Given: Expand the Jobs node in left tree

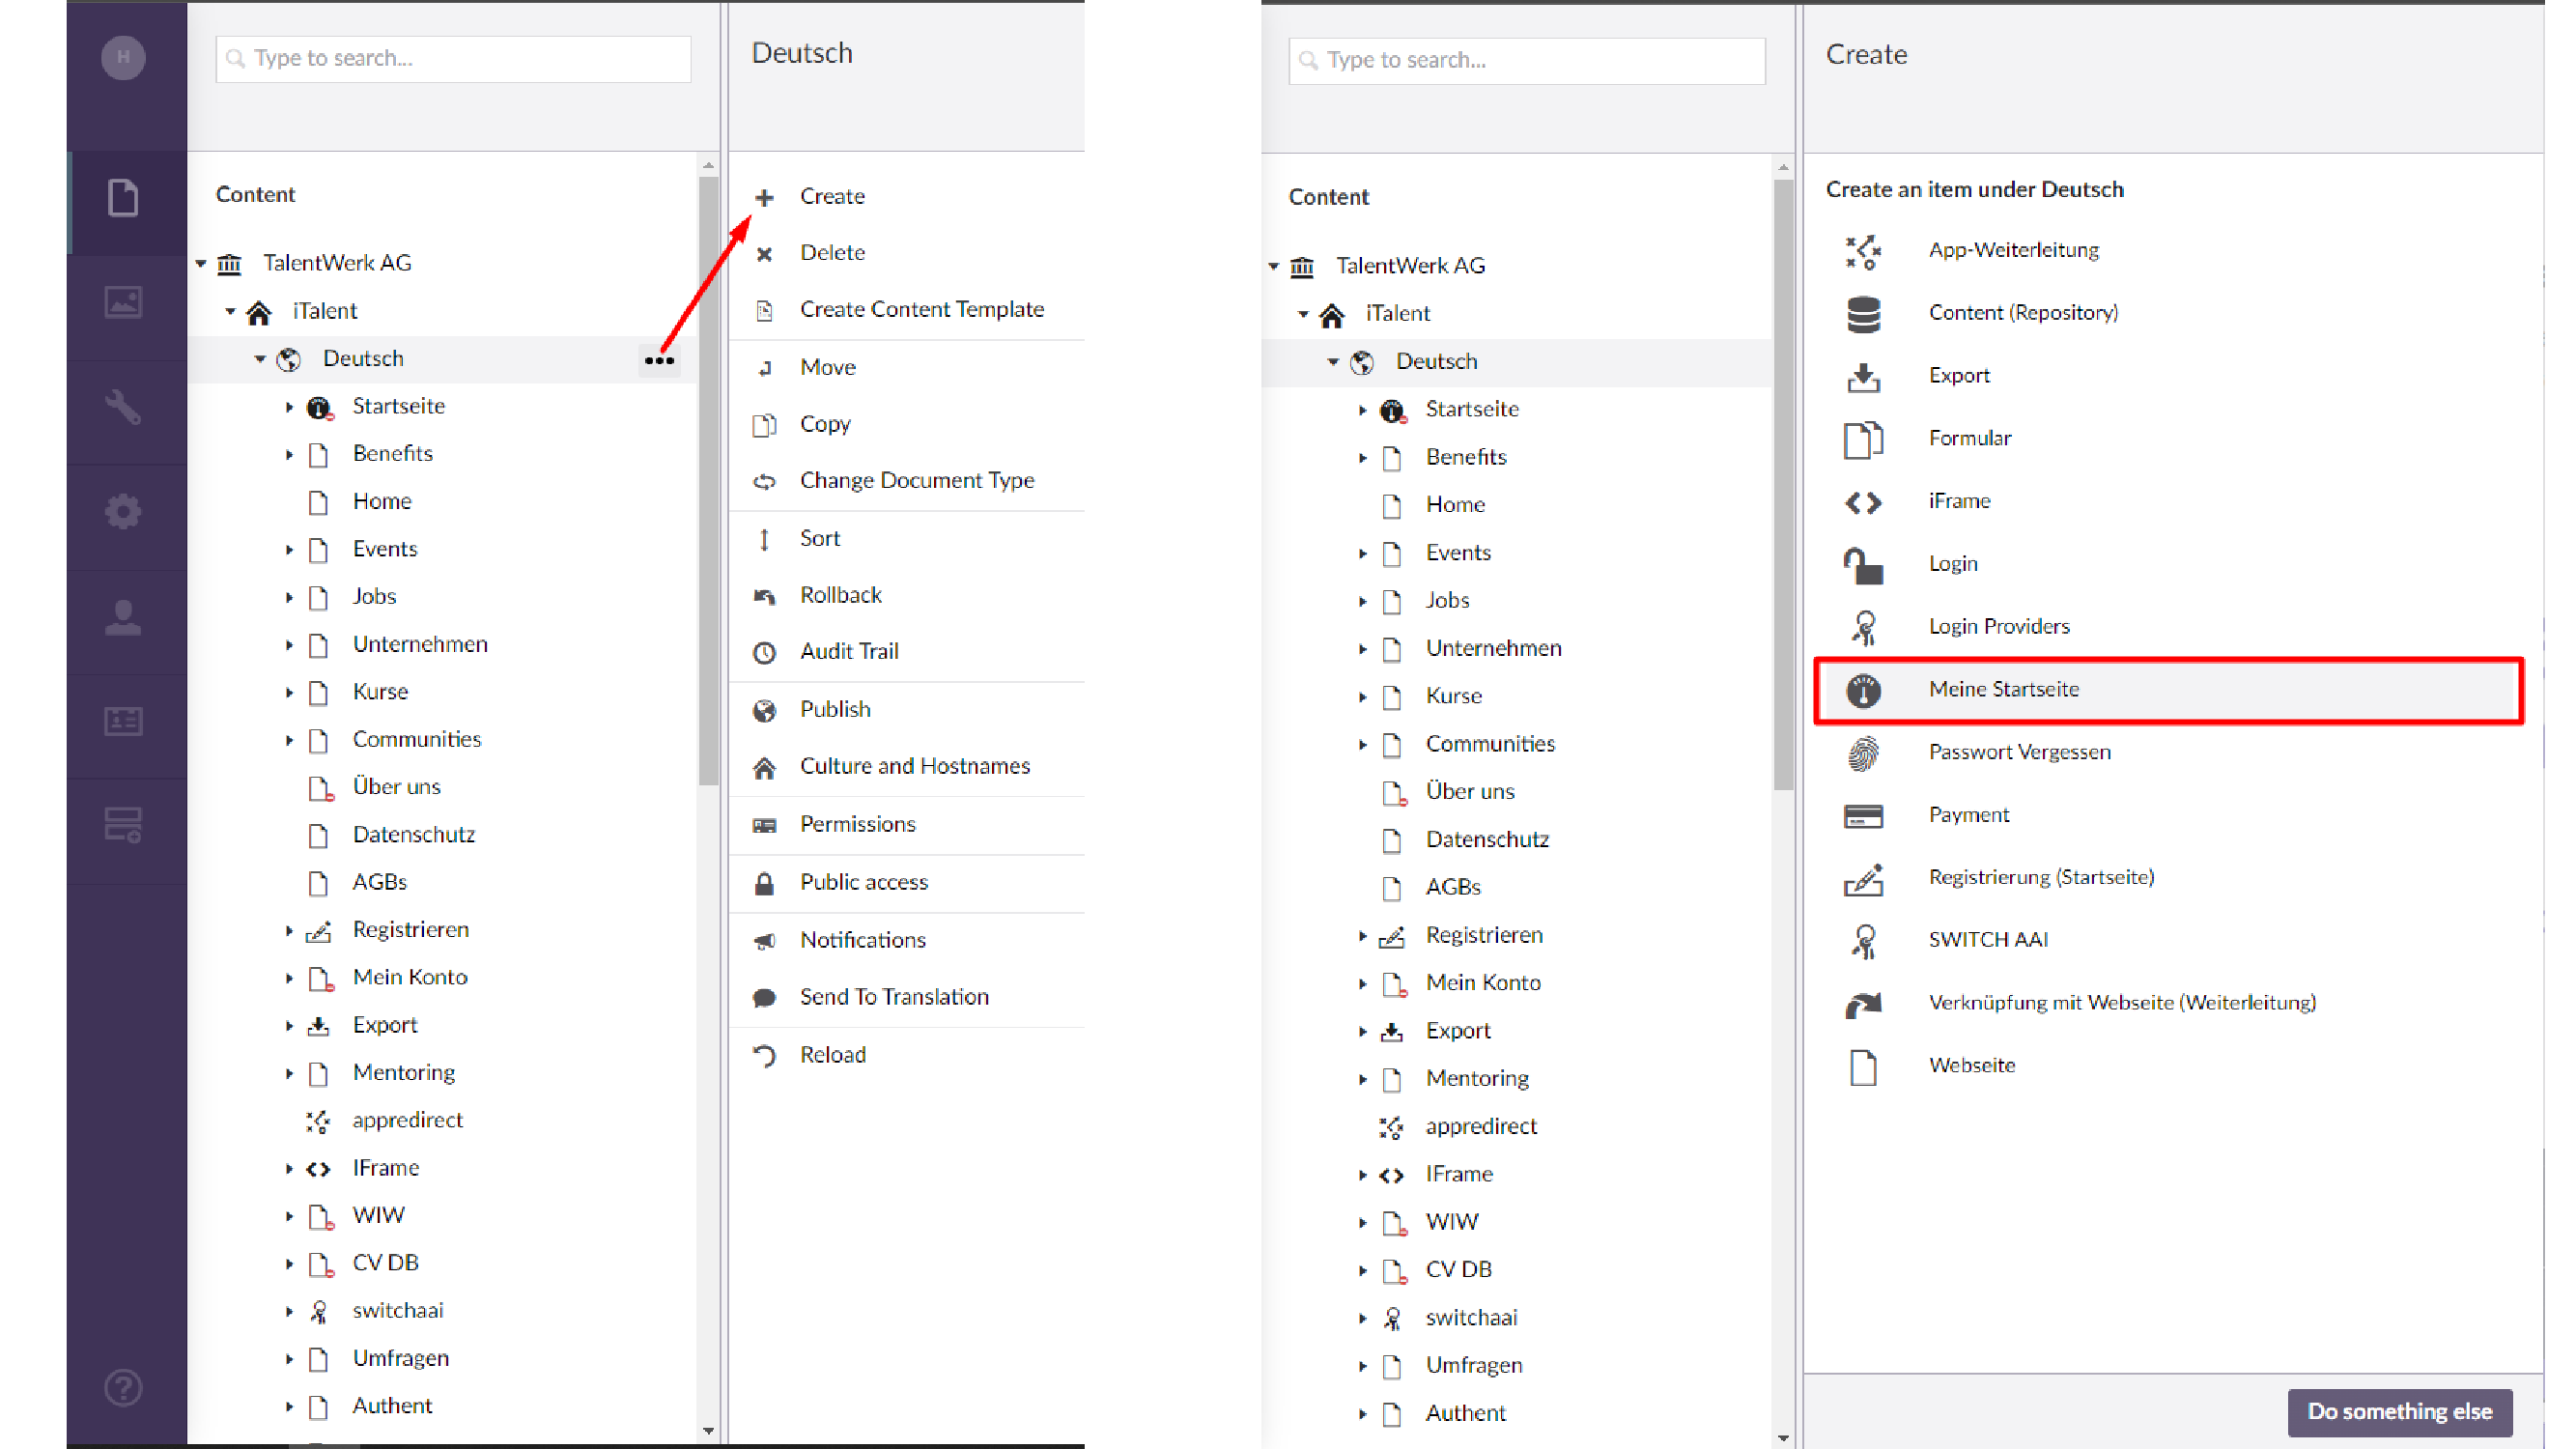Looking at the screenshot, I should [x=289, y=597].
